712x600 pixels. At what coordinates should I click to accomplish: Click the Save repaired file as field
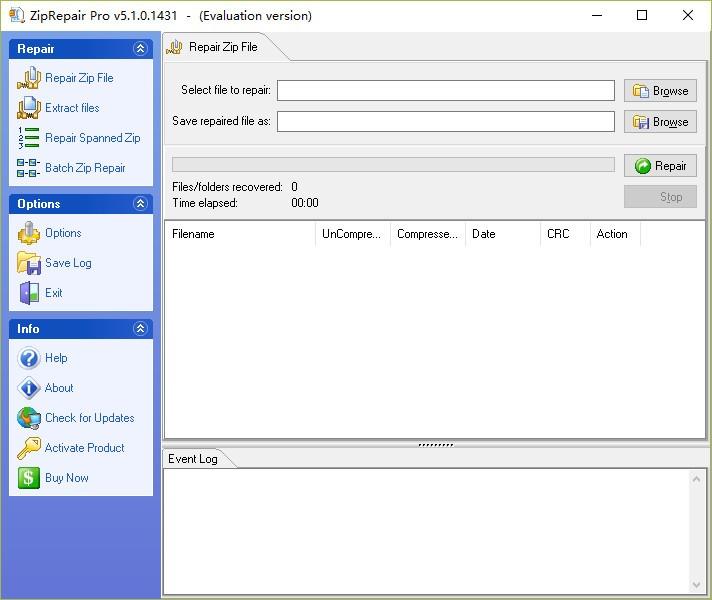[x=445, y=121]
